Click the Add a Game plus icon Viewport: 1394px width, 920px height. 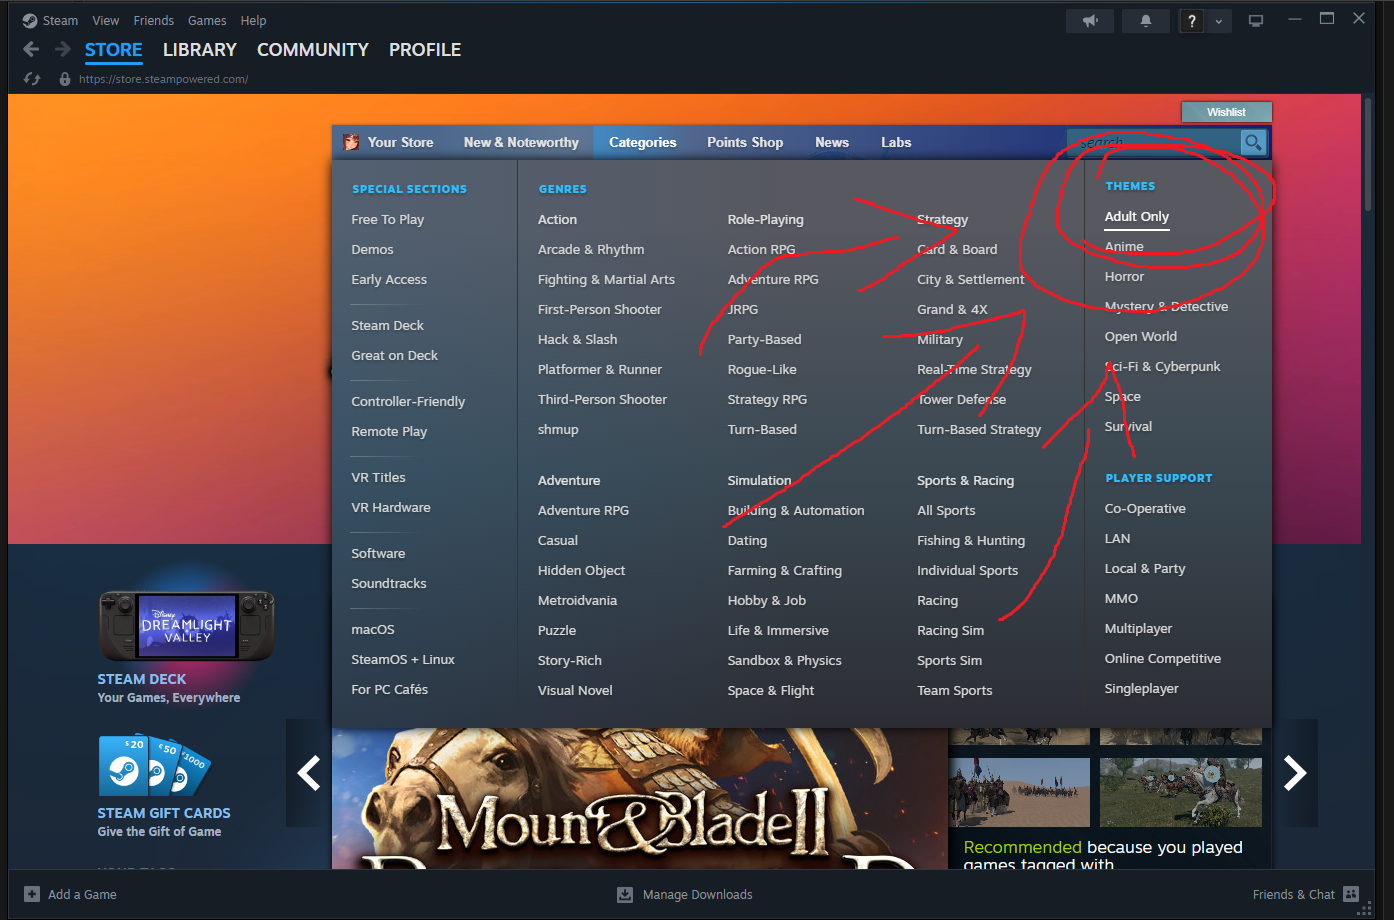coord(32,894)
